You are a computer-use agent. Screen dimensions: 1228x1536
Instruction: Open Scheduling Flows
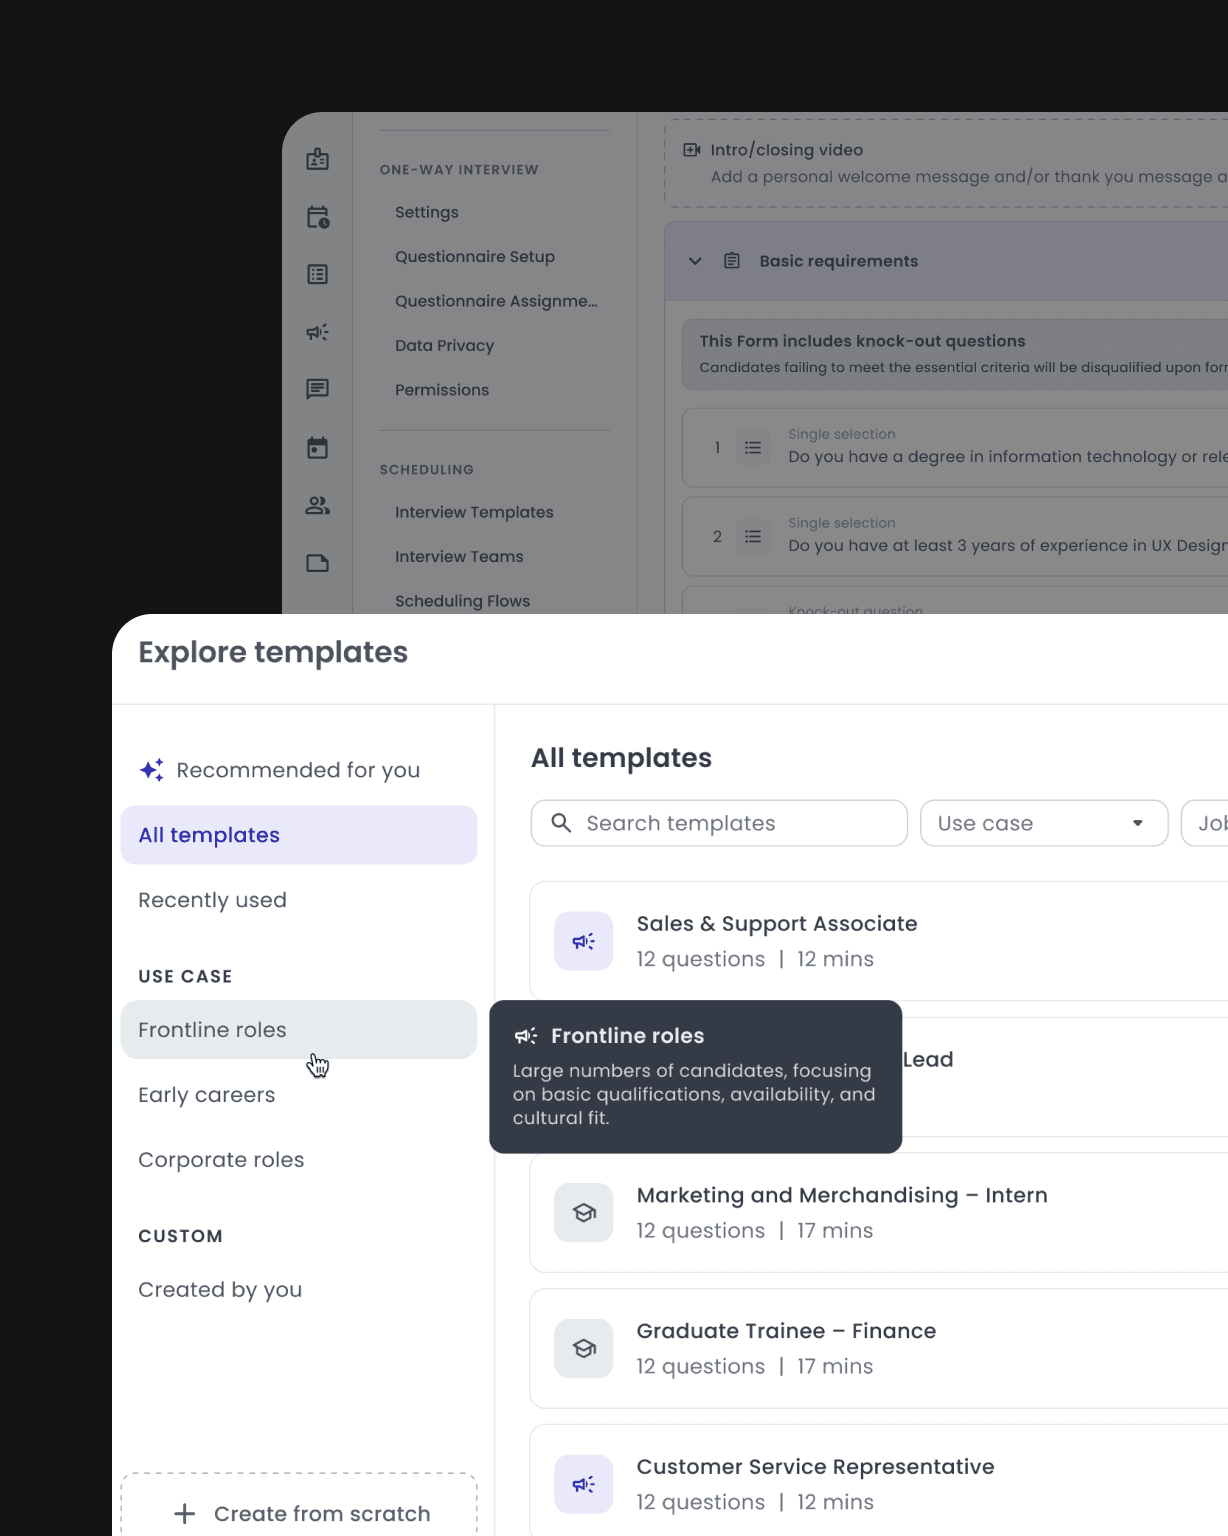tap(462, 601)
